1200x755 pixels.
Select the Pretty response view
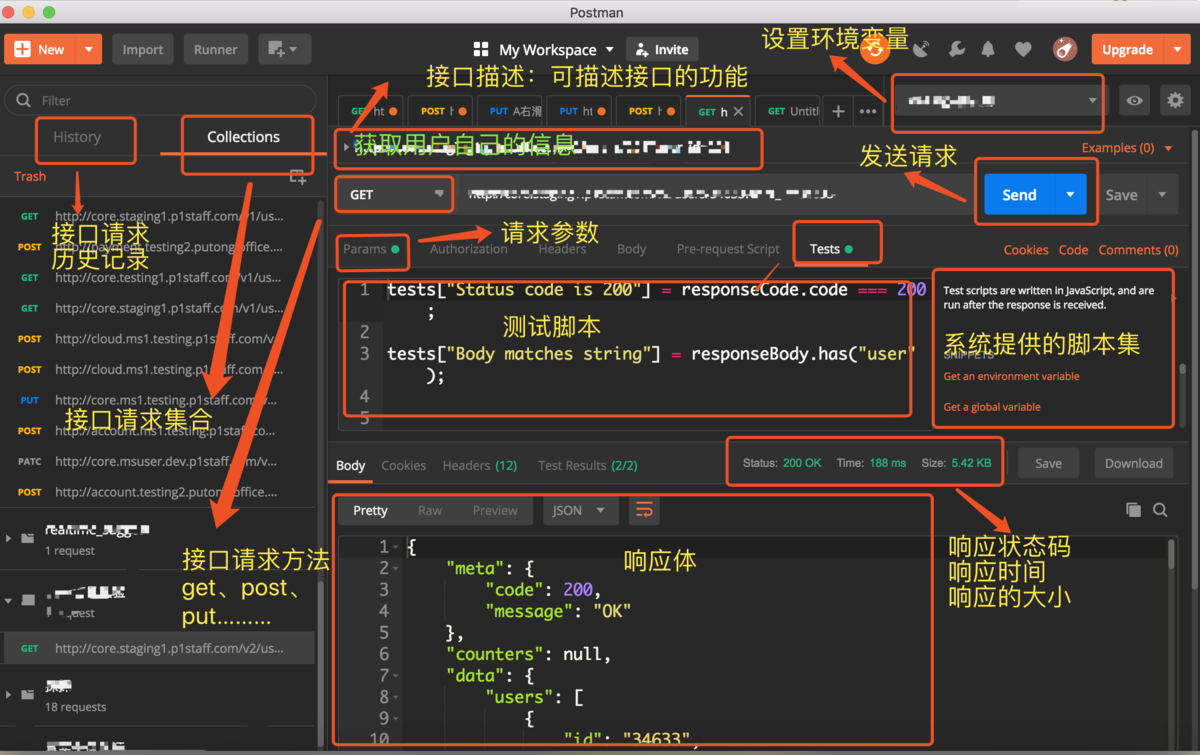tap(370, 510)
